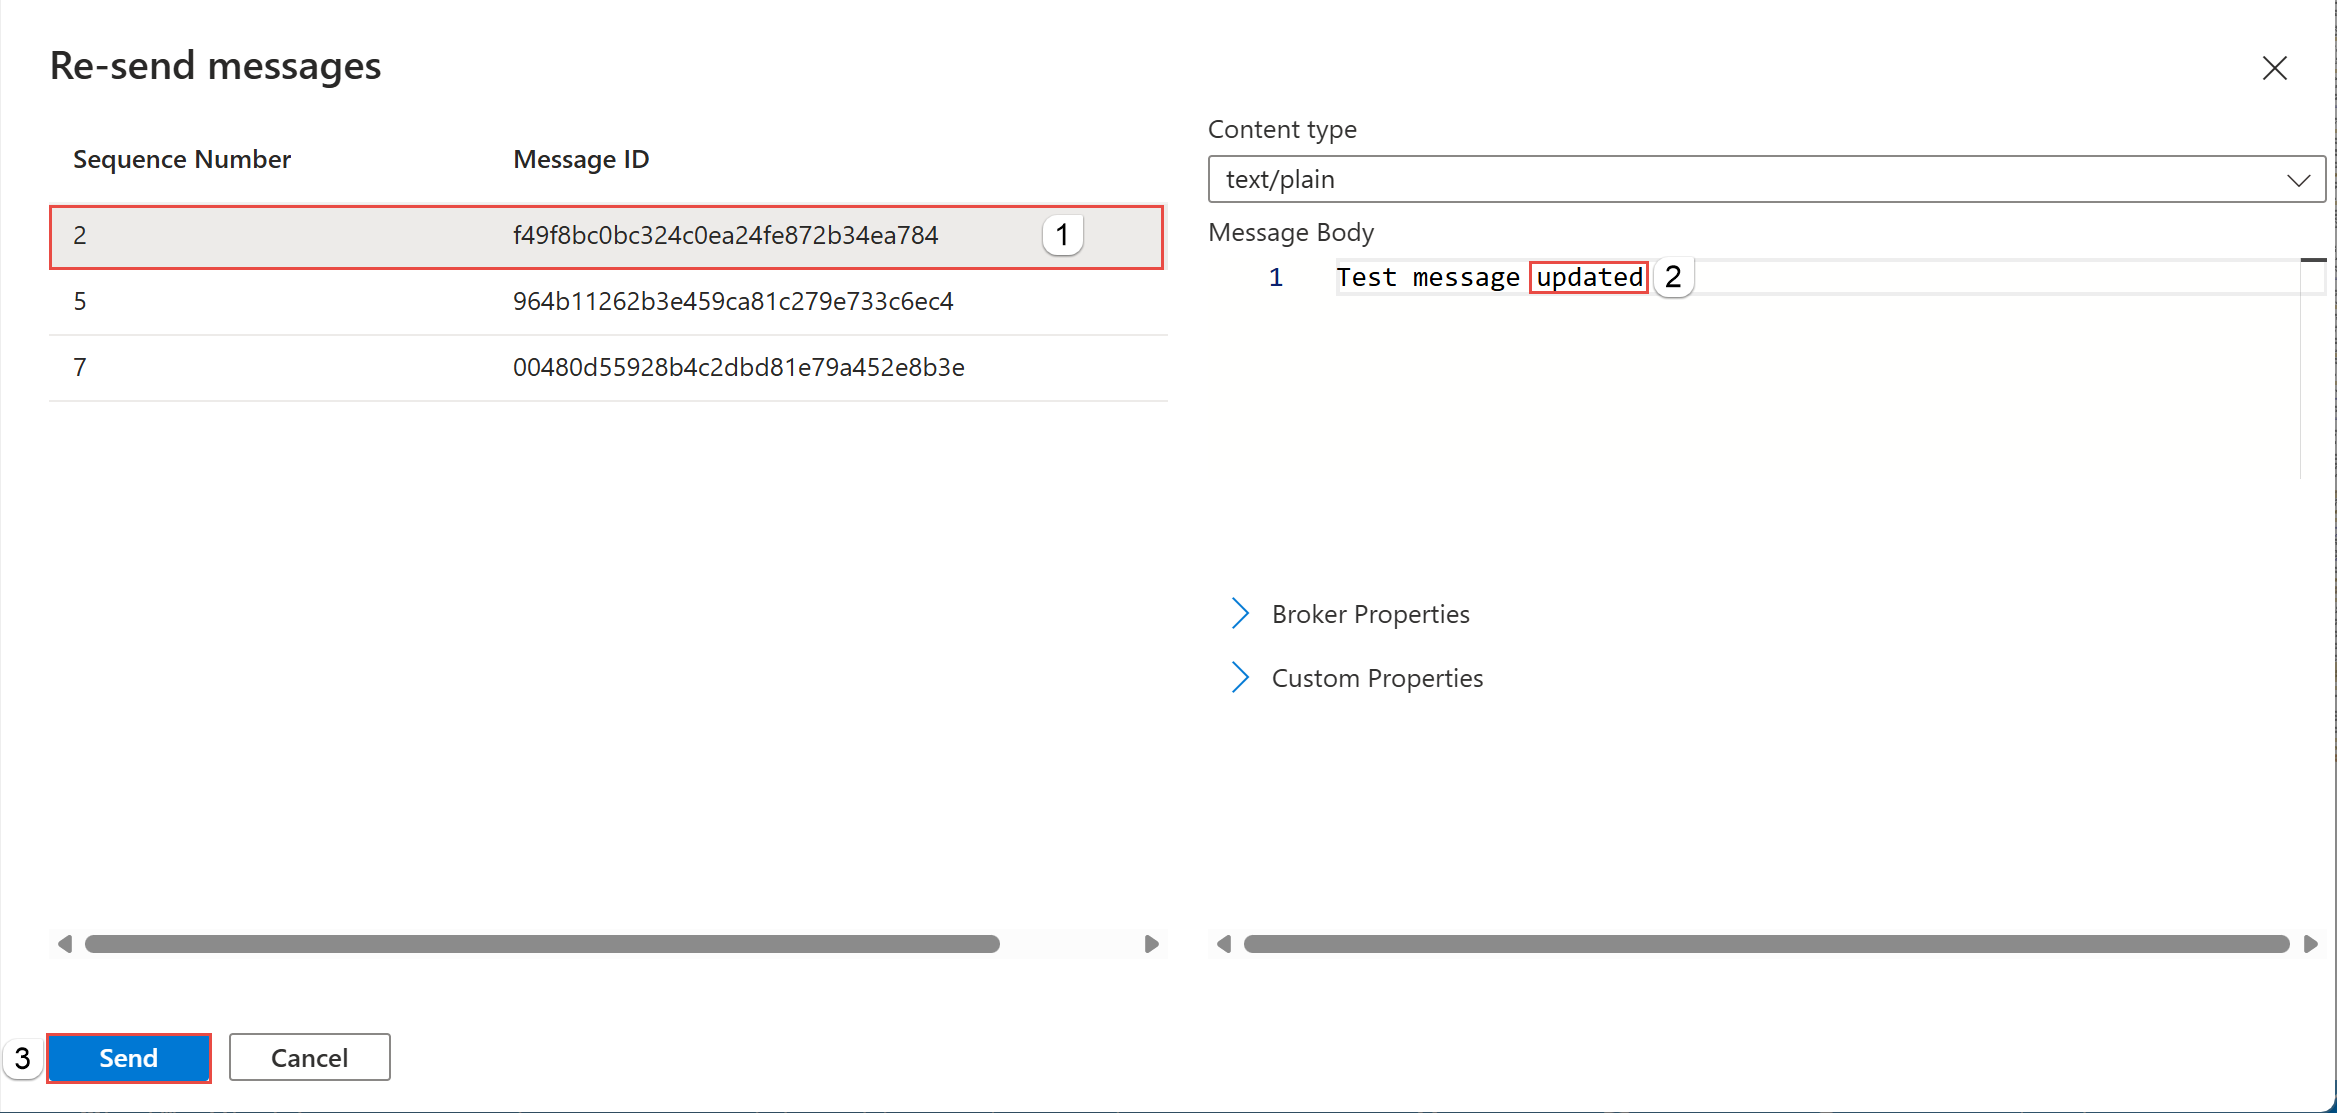Click the Send button
This screenshot has width=2337, height=1113.
tap(129, 1057)
